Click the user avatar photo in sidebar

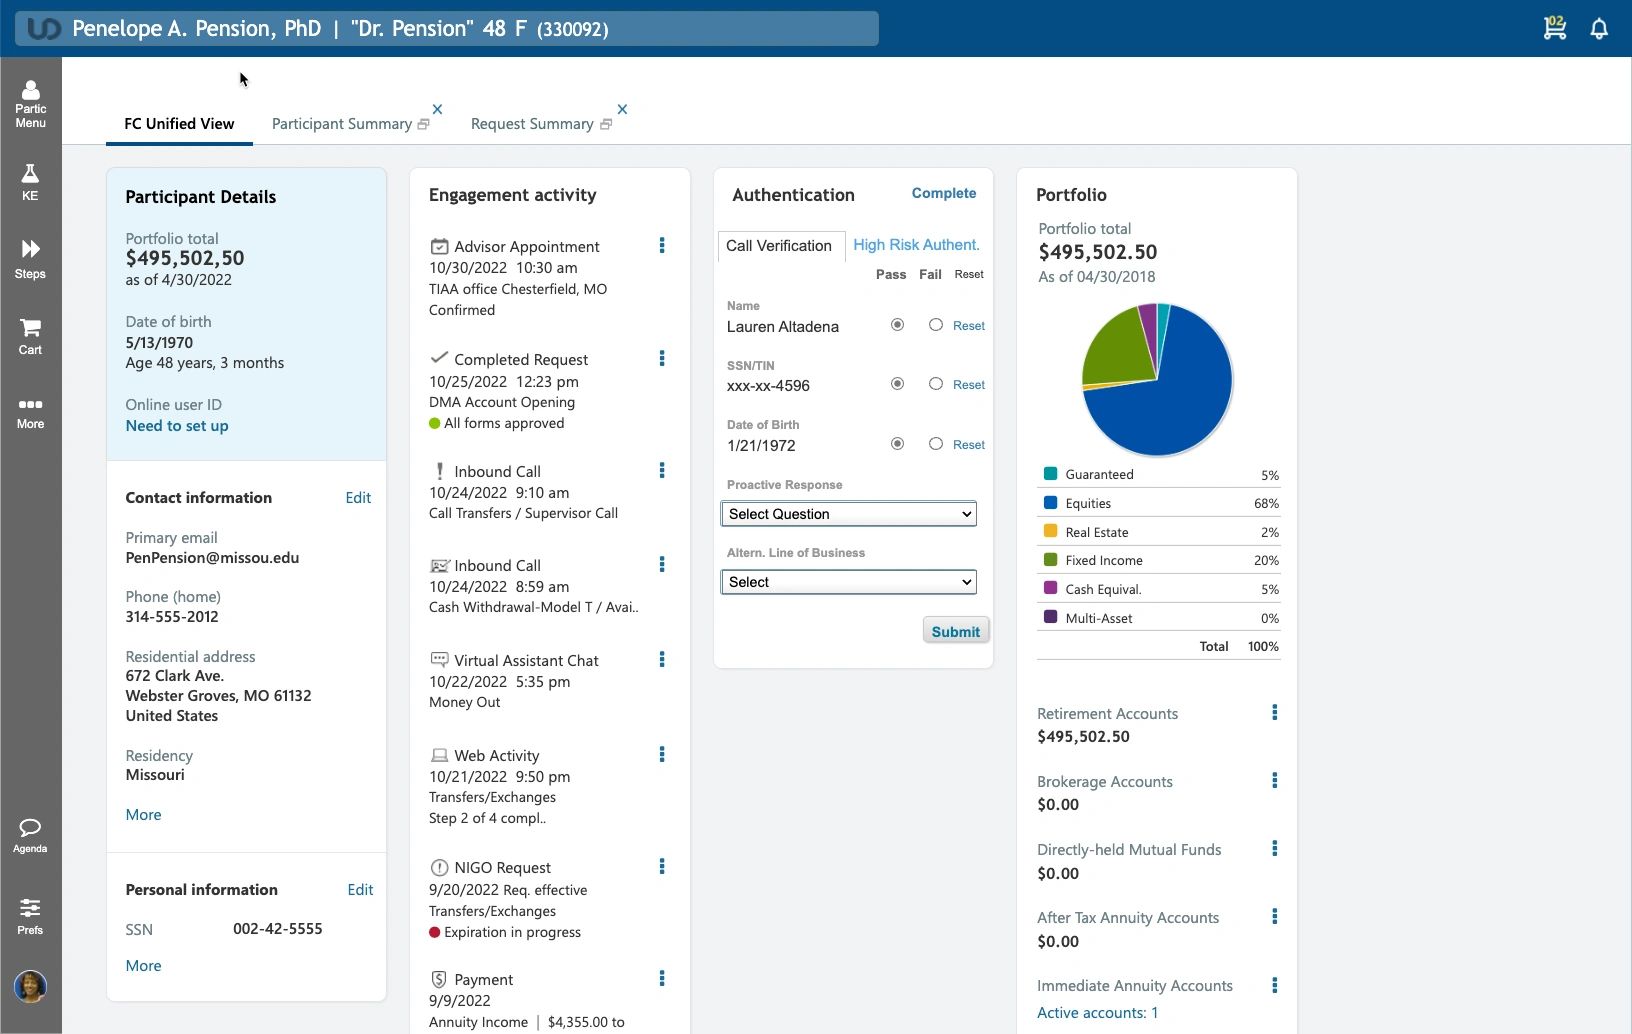click(30, 987)
